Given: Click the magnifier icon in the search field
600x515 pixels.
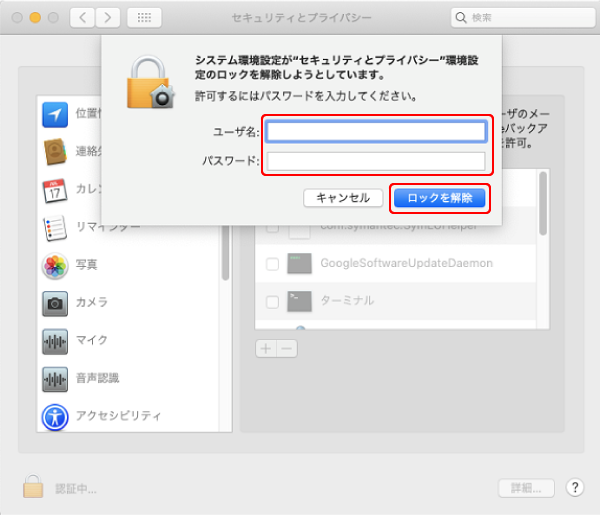Looking at the screenshot, I should point(461,18).
